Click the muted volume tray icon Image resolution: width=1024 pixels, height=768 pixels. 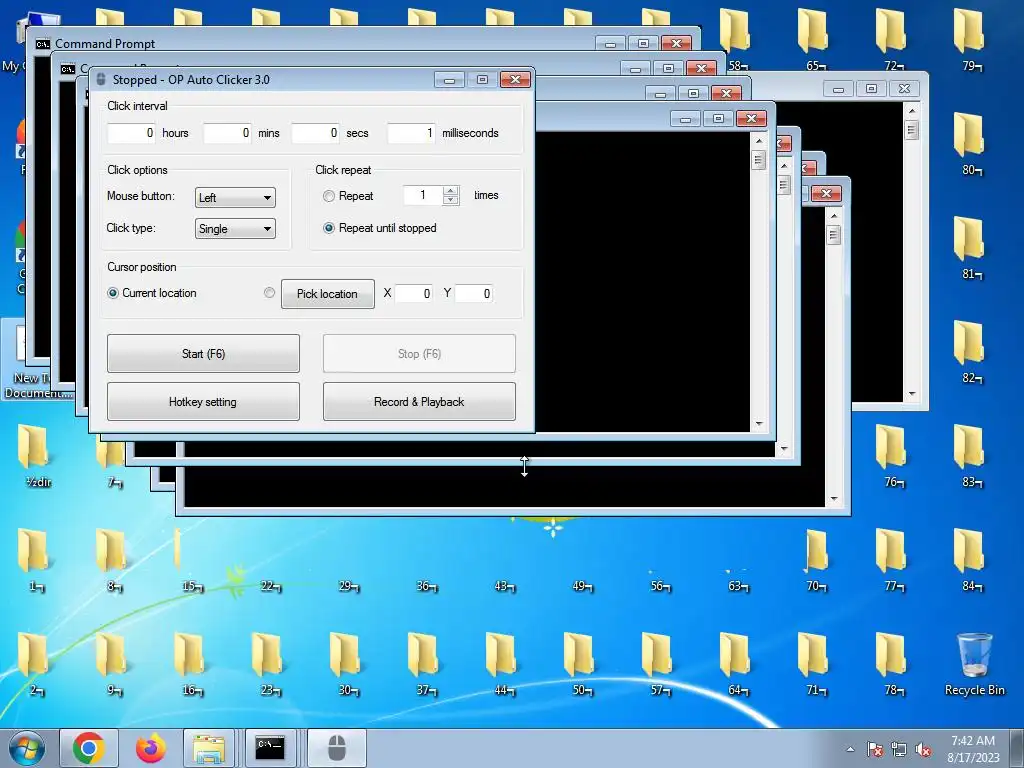click(923, 750)
